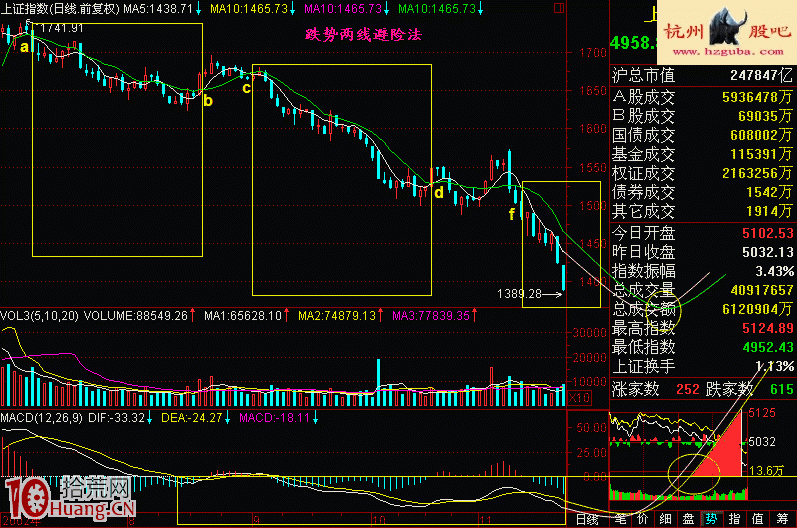The width and height of the screenshot is (797, 528).
Task: Click the yellow MA10 indicator label
Action: click(x=246, y=8)
